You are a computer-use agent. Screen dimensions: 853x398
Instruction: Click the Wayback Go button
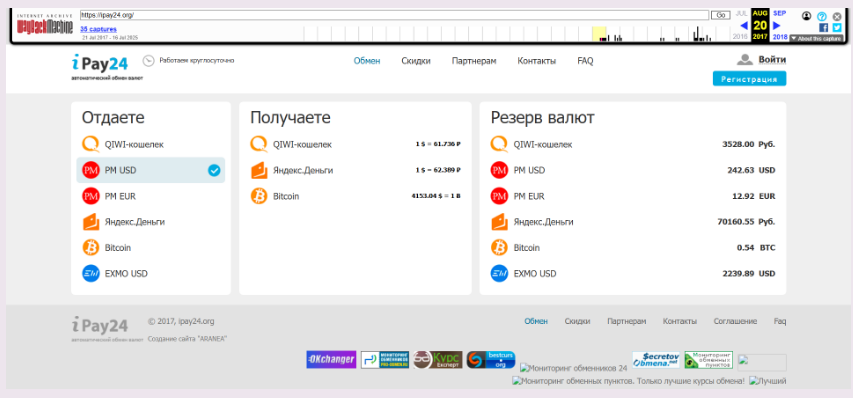point(722,15)
